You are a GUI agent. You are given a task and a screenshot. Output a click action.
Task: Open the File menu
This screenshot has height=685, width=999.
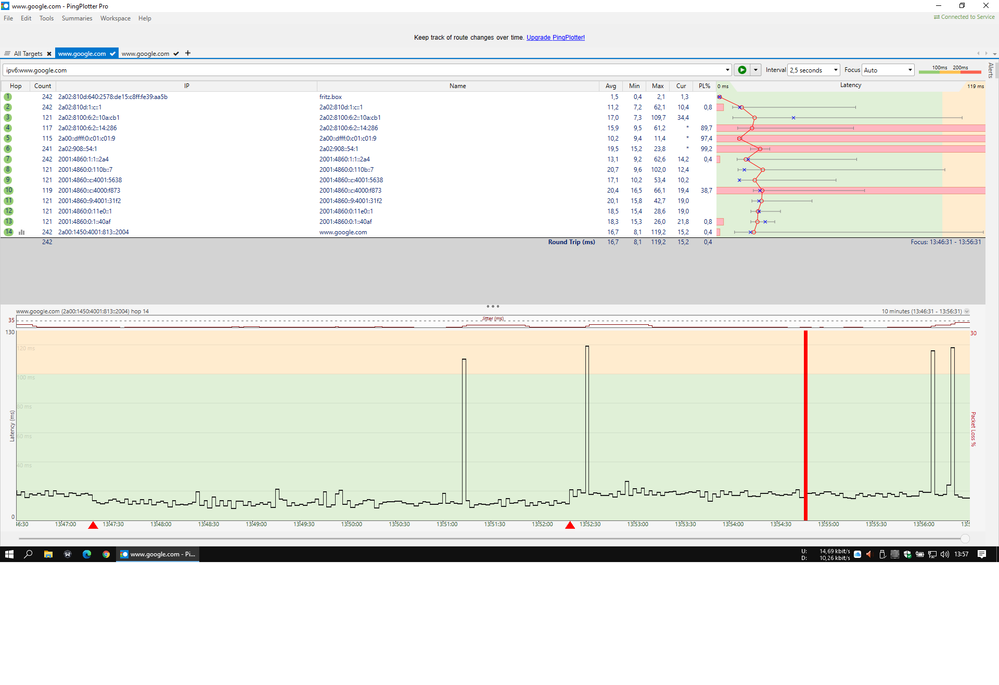click(x=8, y=18)
